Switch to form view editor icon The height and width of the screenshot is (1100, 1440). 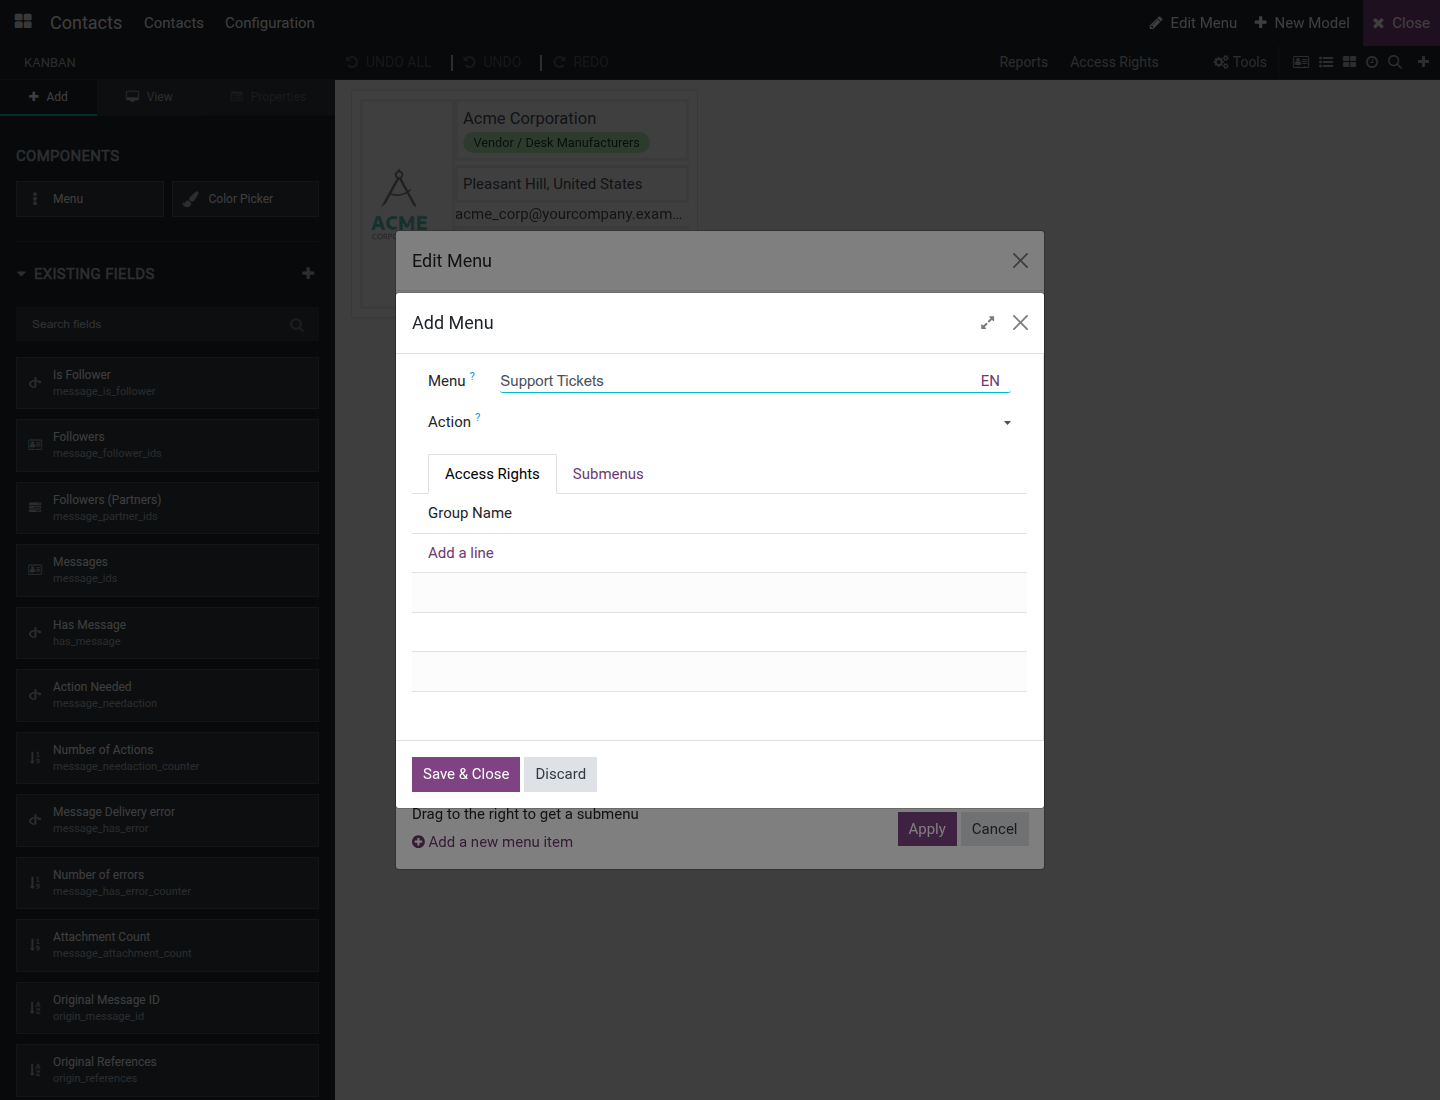pyautogui.click(x=1301, y=62)
